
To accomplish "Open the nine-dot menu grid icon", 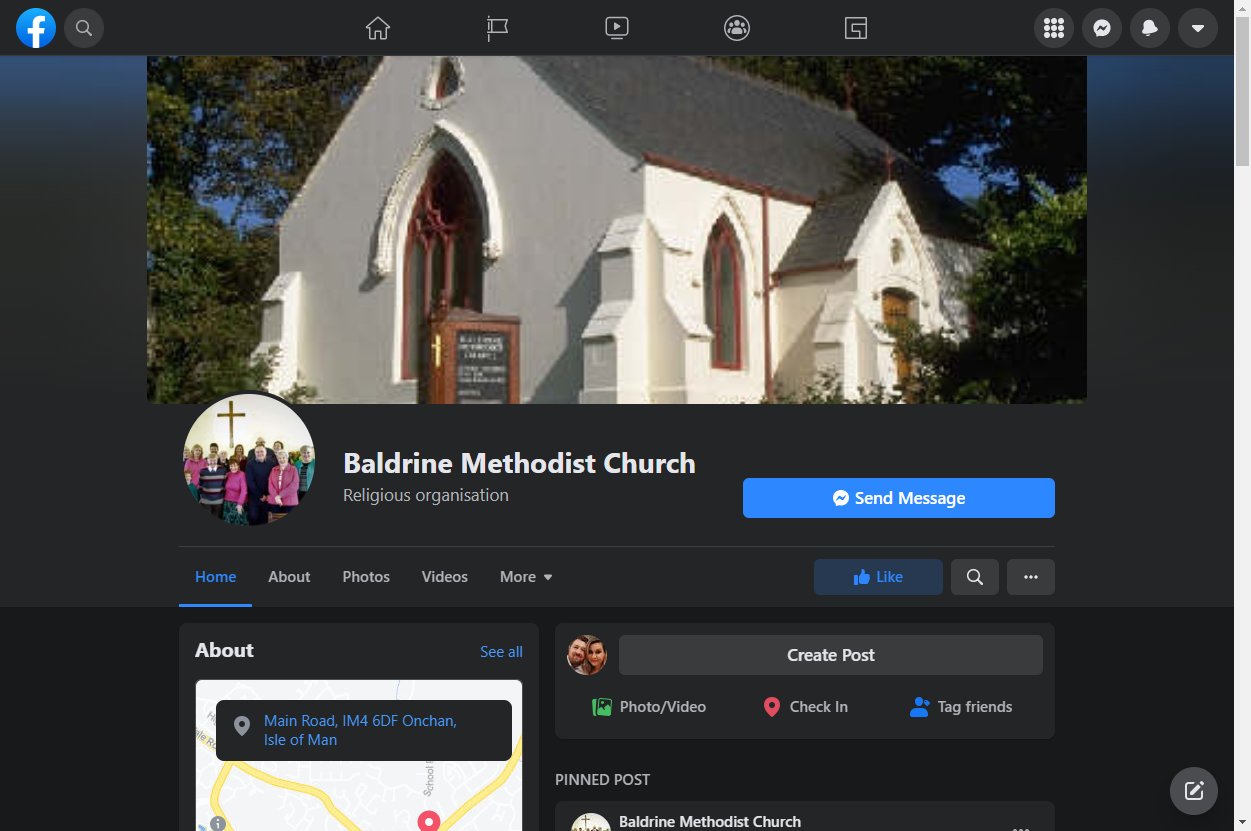I will 1054,28.
